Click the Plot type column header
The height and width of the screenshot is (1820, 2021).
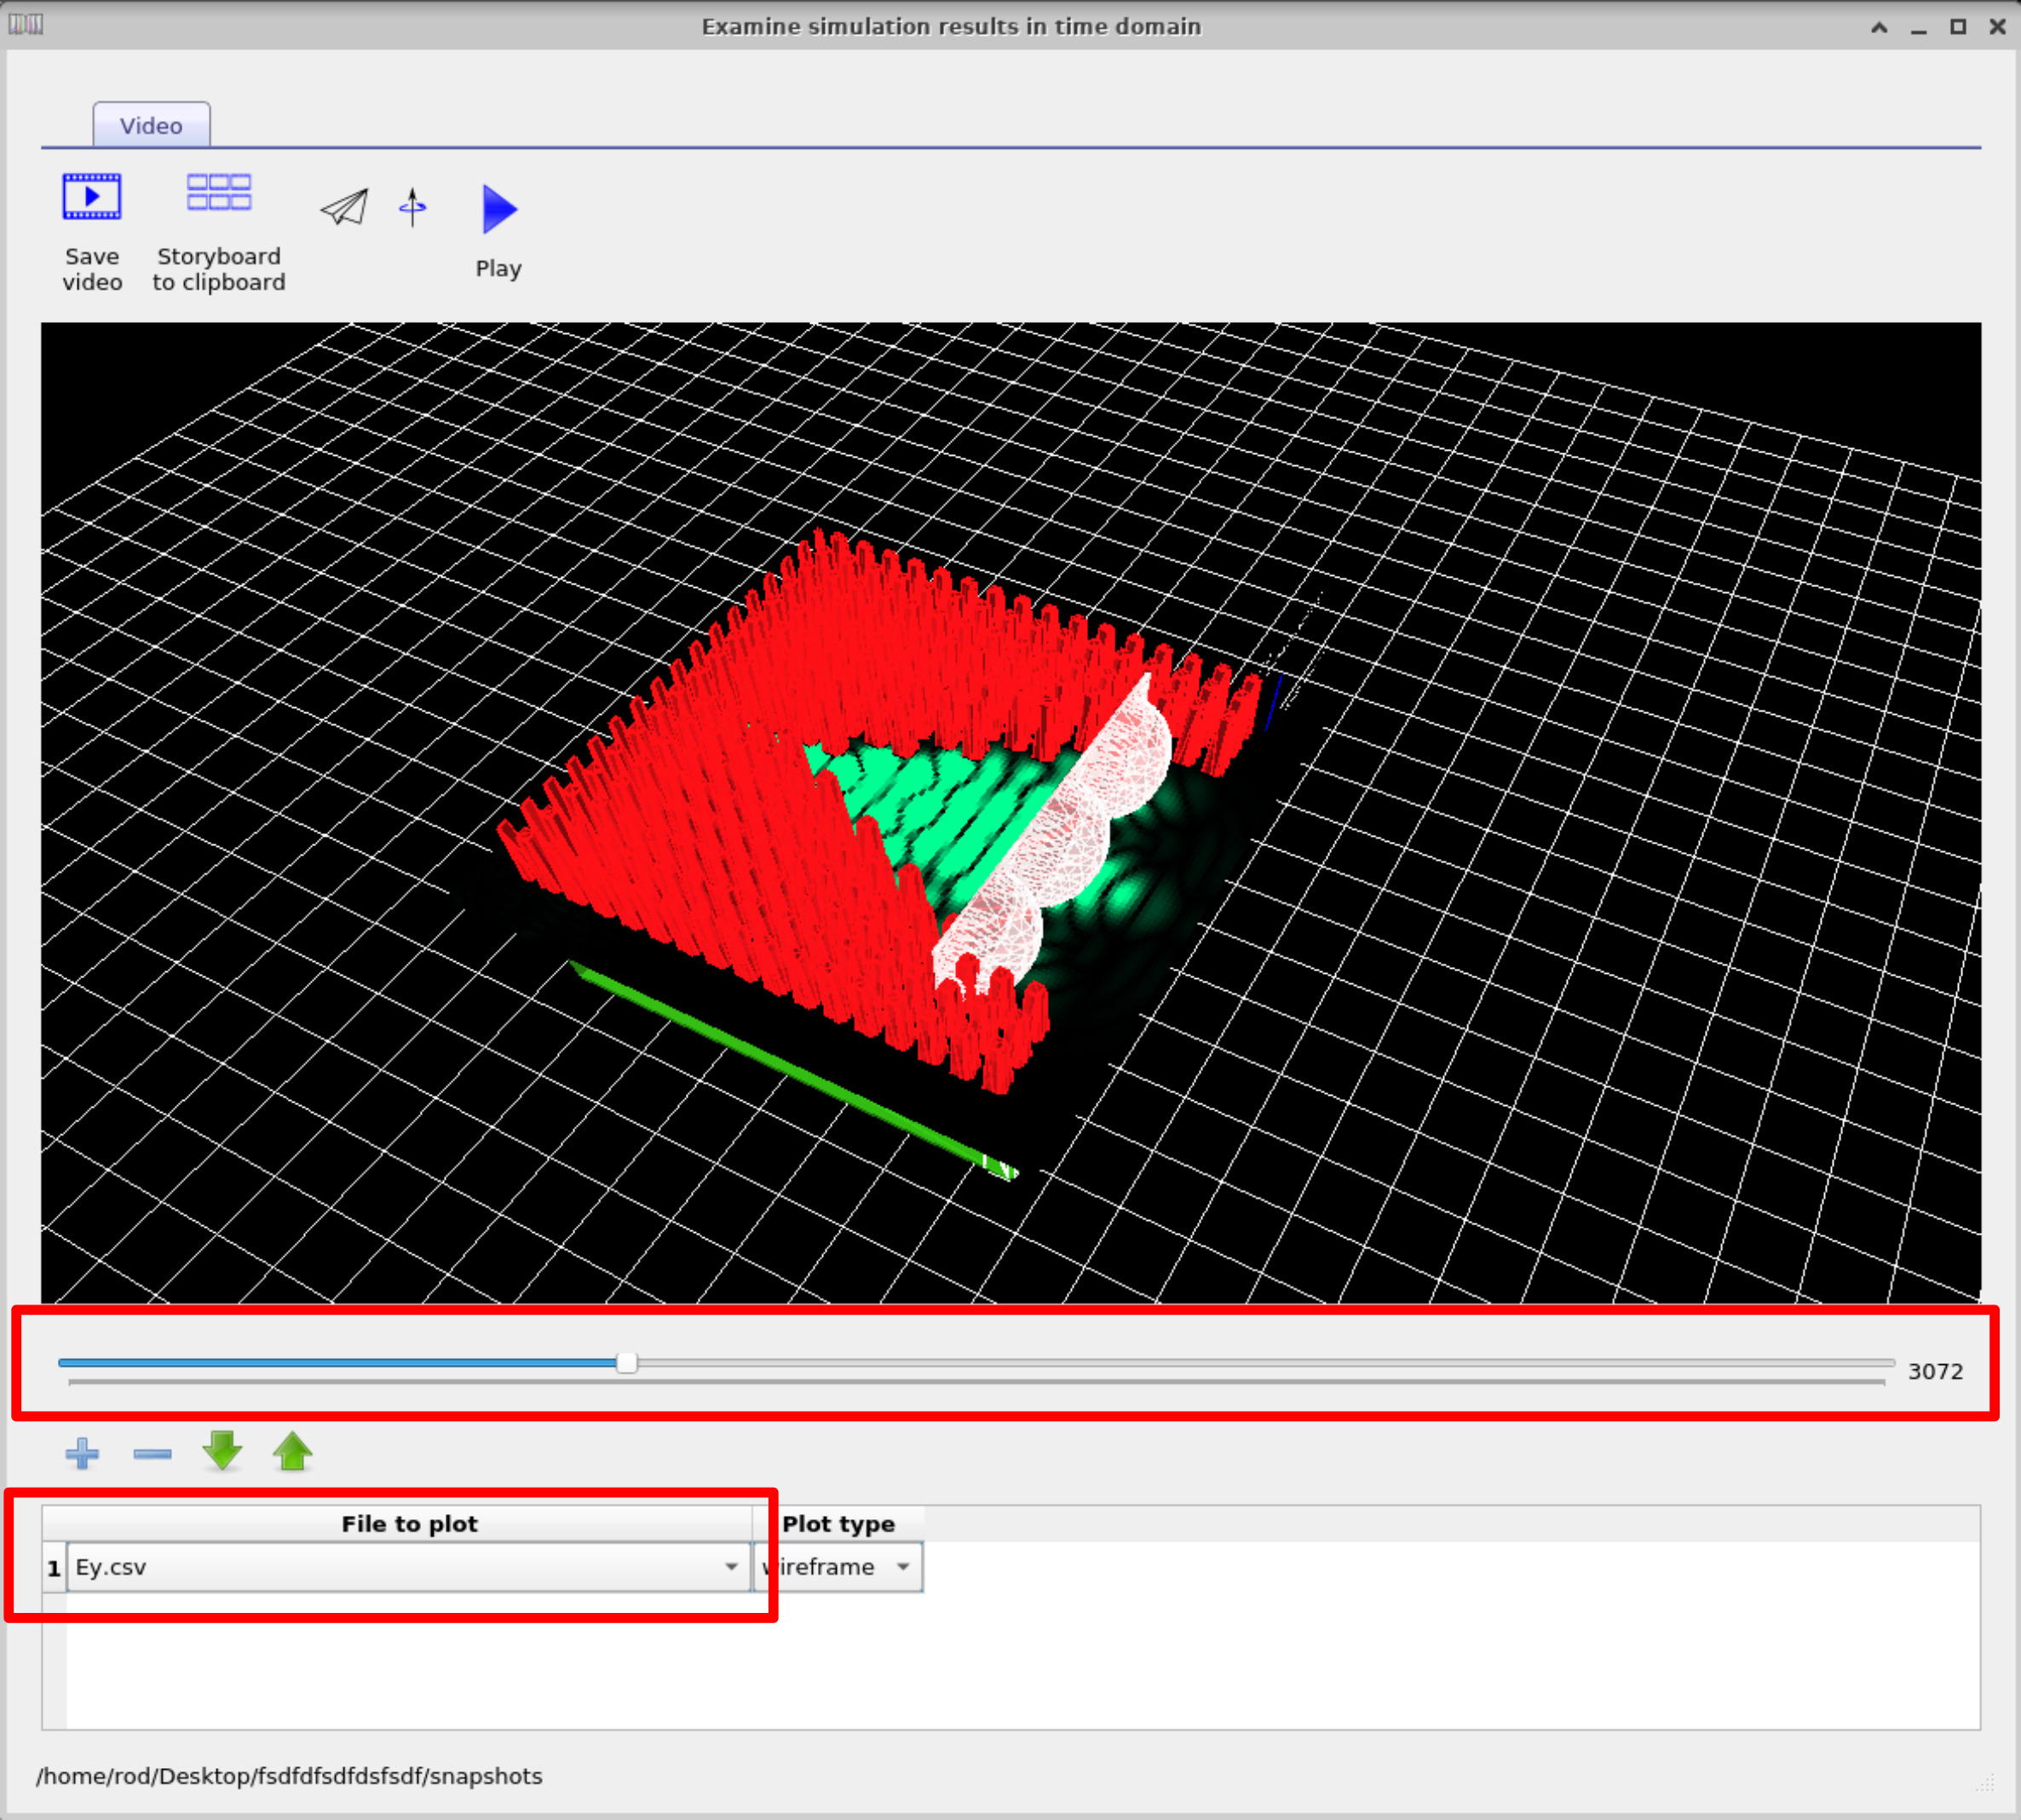[x=838, y=1524]
